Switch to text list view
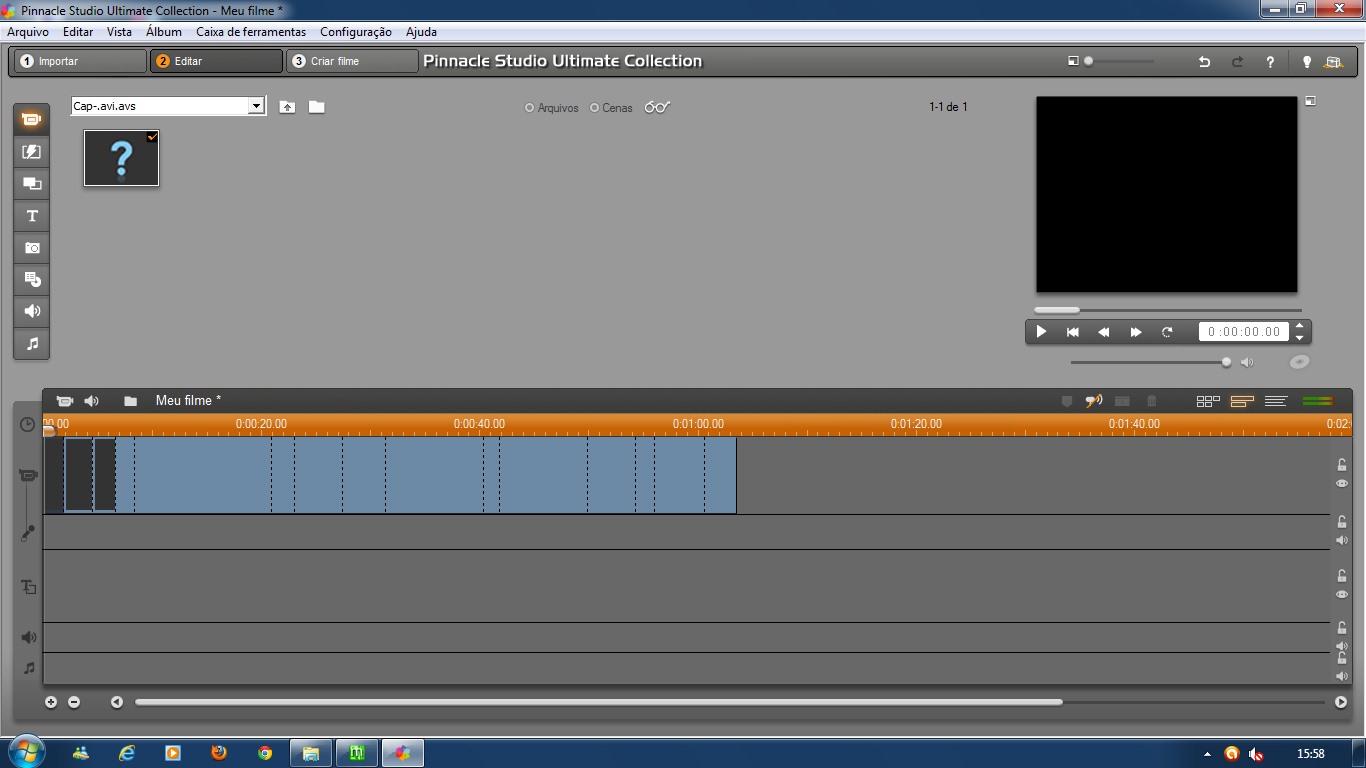1366x768 pixels. pos(1275,401)
